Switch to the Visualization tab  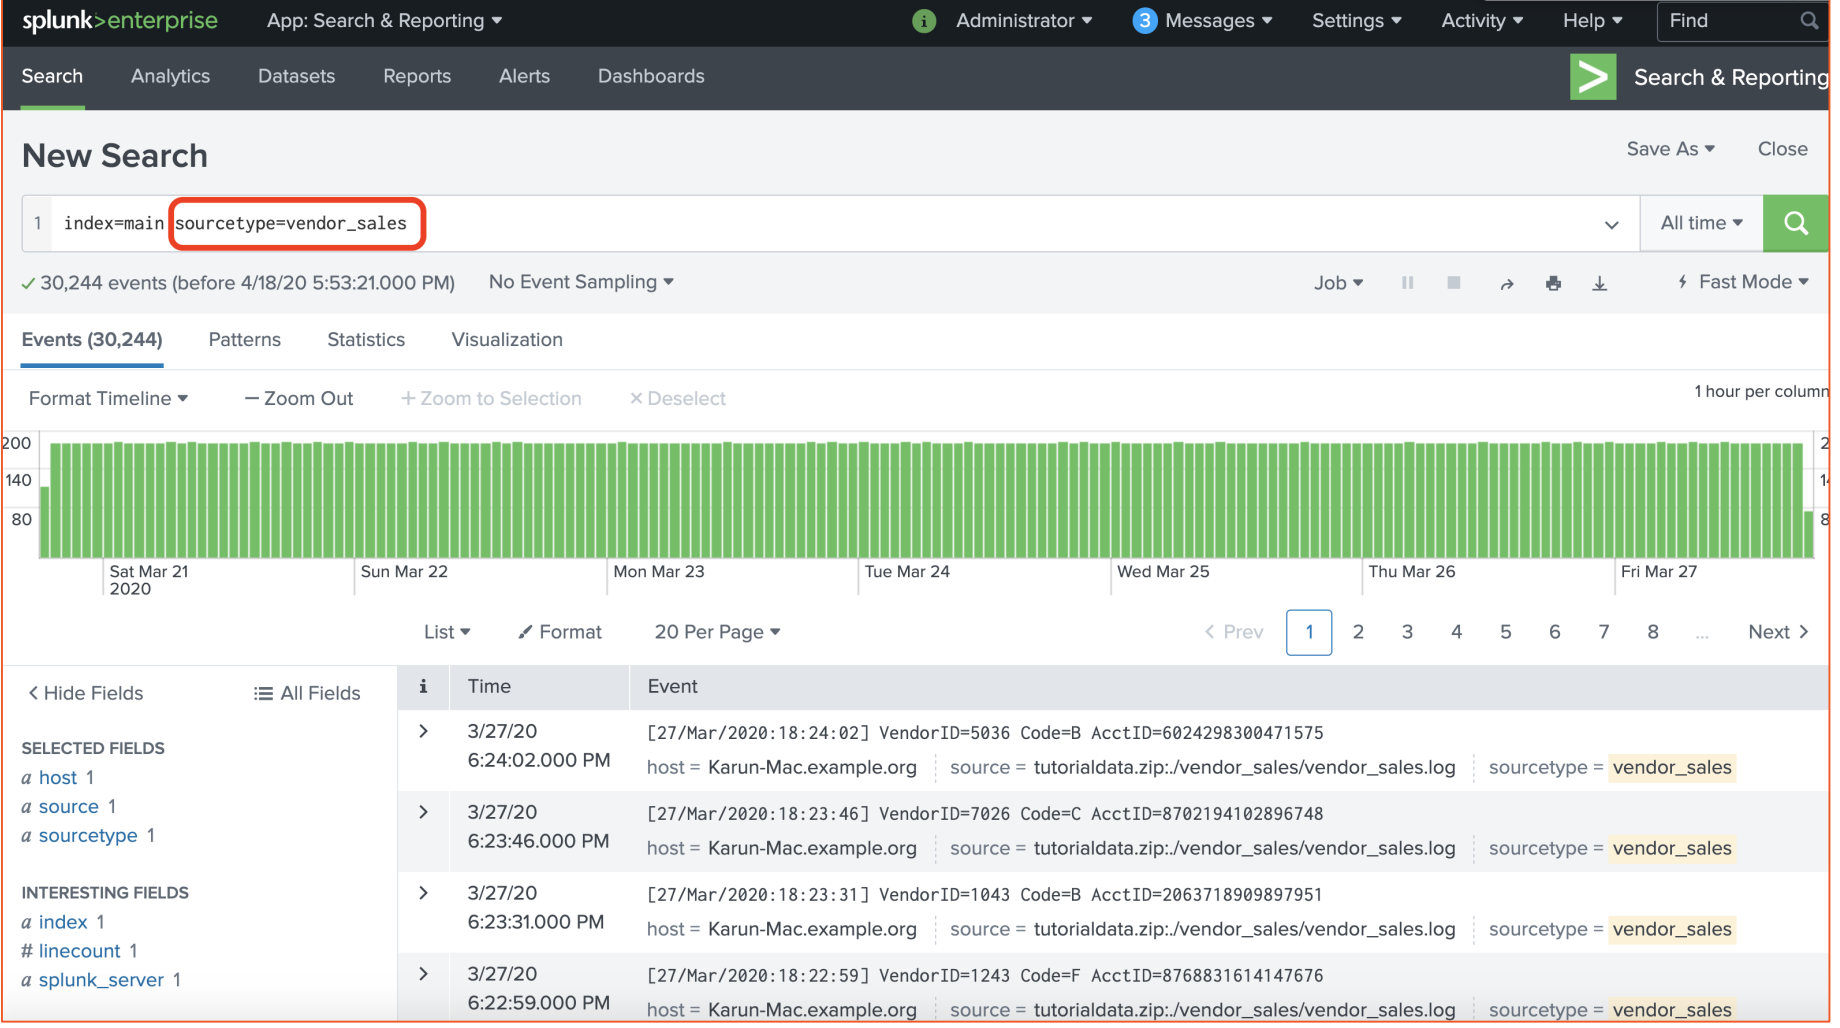[x=509, y=341]
